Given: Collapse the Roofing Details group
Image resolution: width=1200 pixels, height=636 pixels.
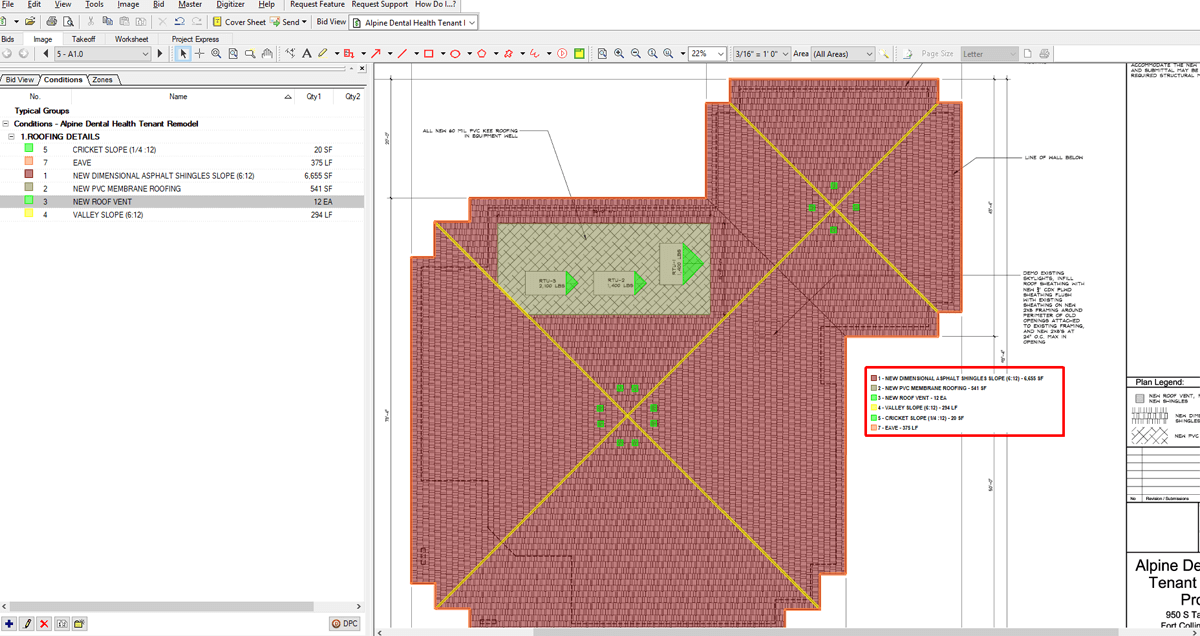Looking at the screenshot, I should pos(11,136).
